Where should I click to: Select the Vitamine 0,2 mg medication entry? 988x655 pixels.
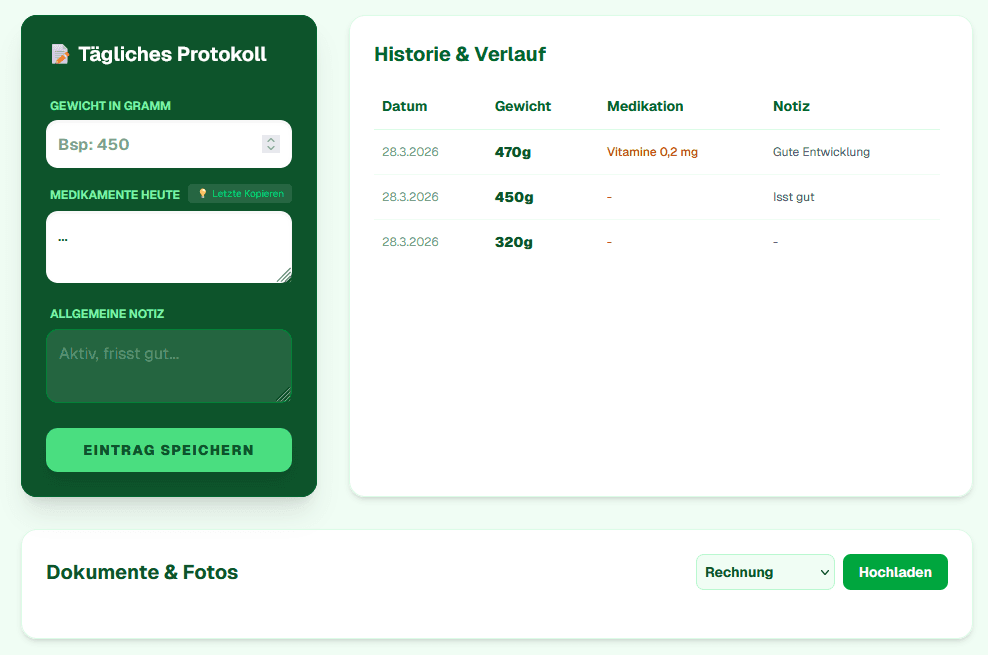(651, 151)
